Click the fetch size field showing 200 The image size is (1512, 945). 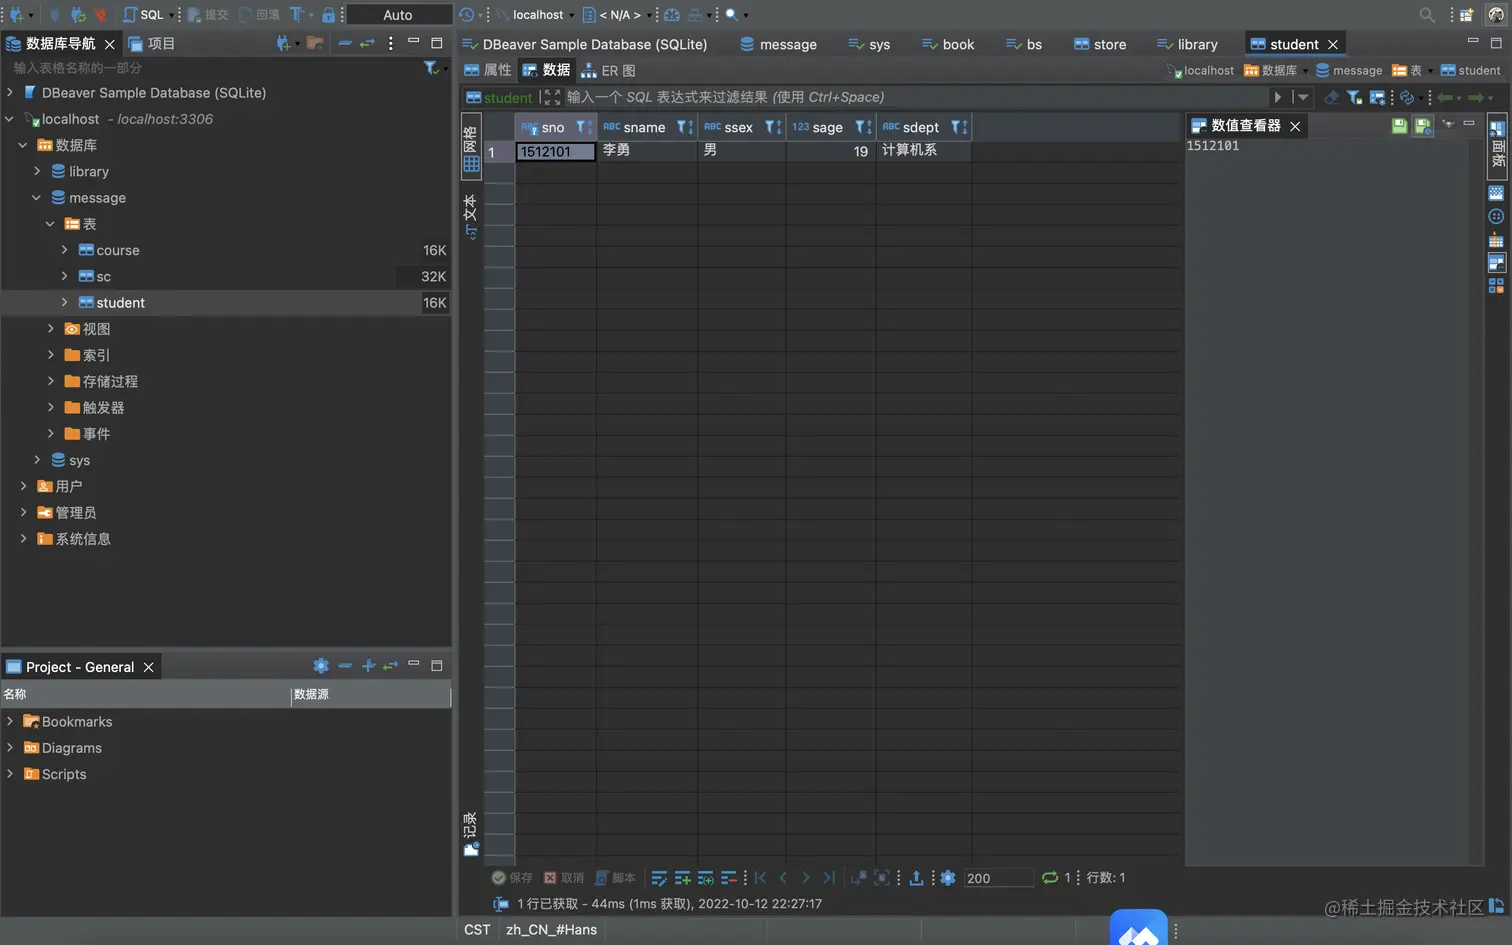(x=997, y=877)
